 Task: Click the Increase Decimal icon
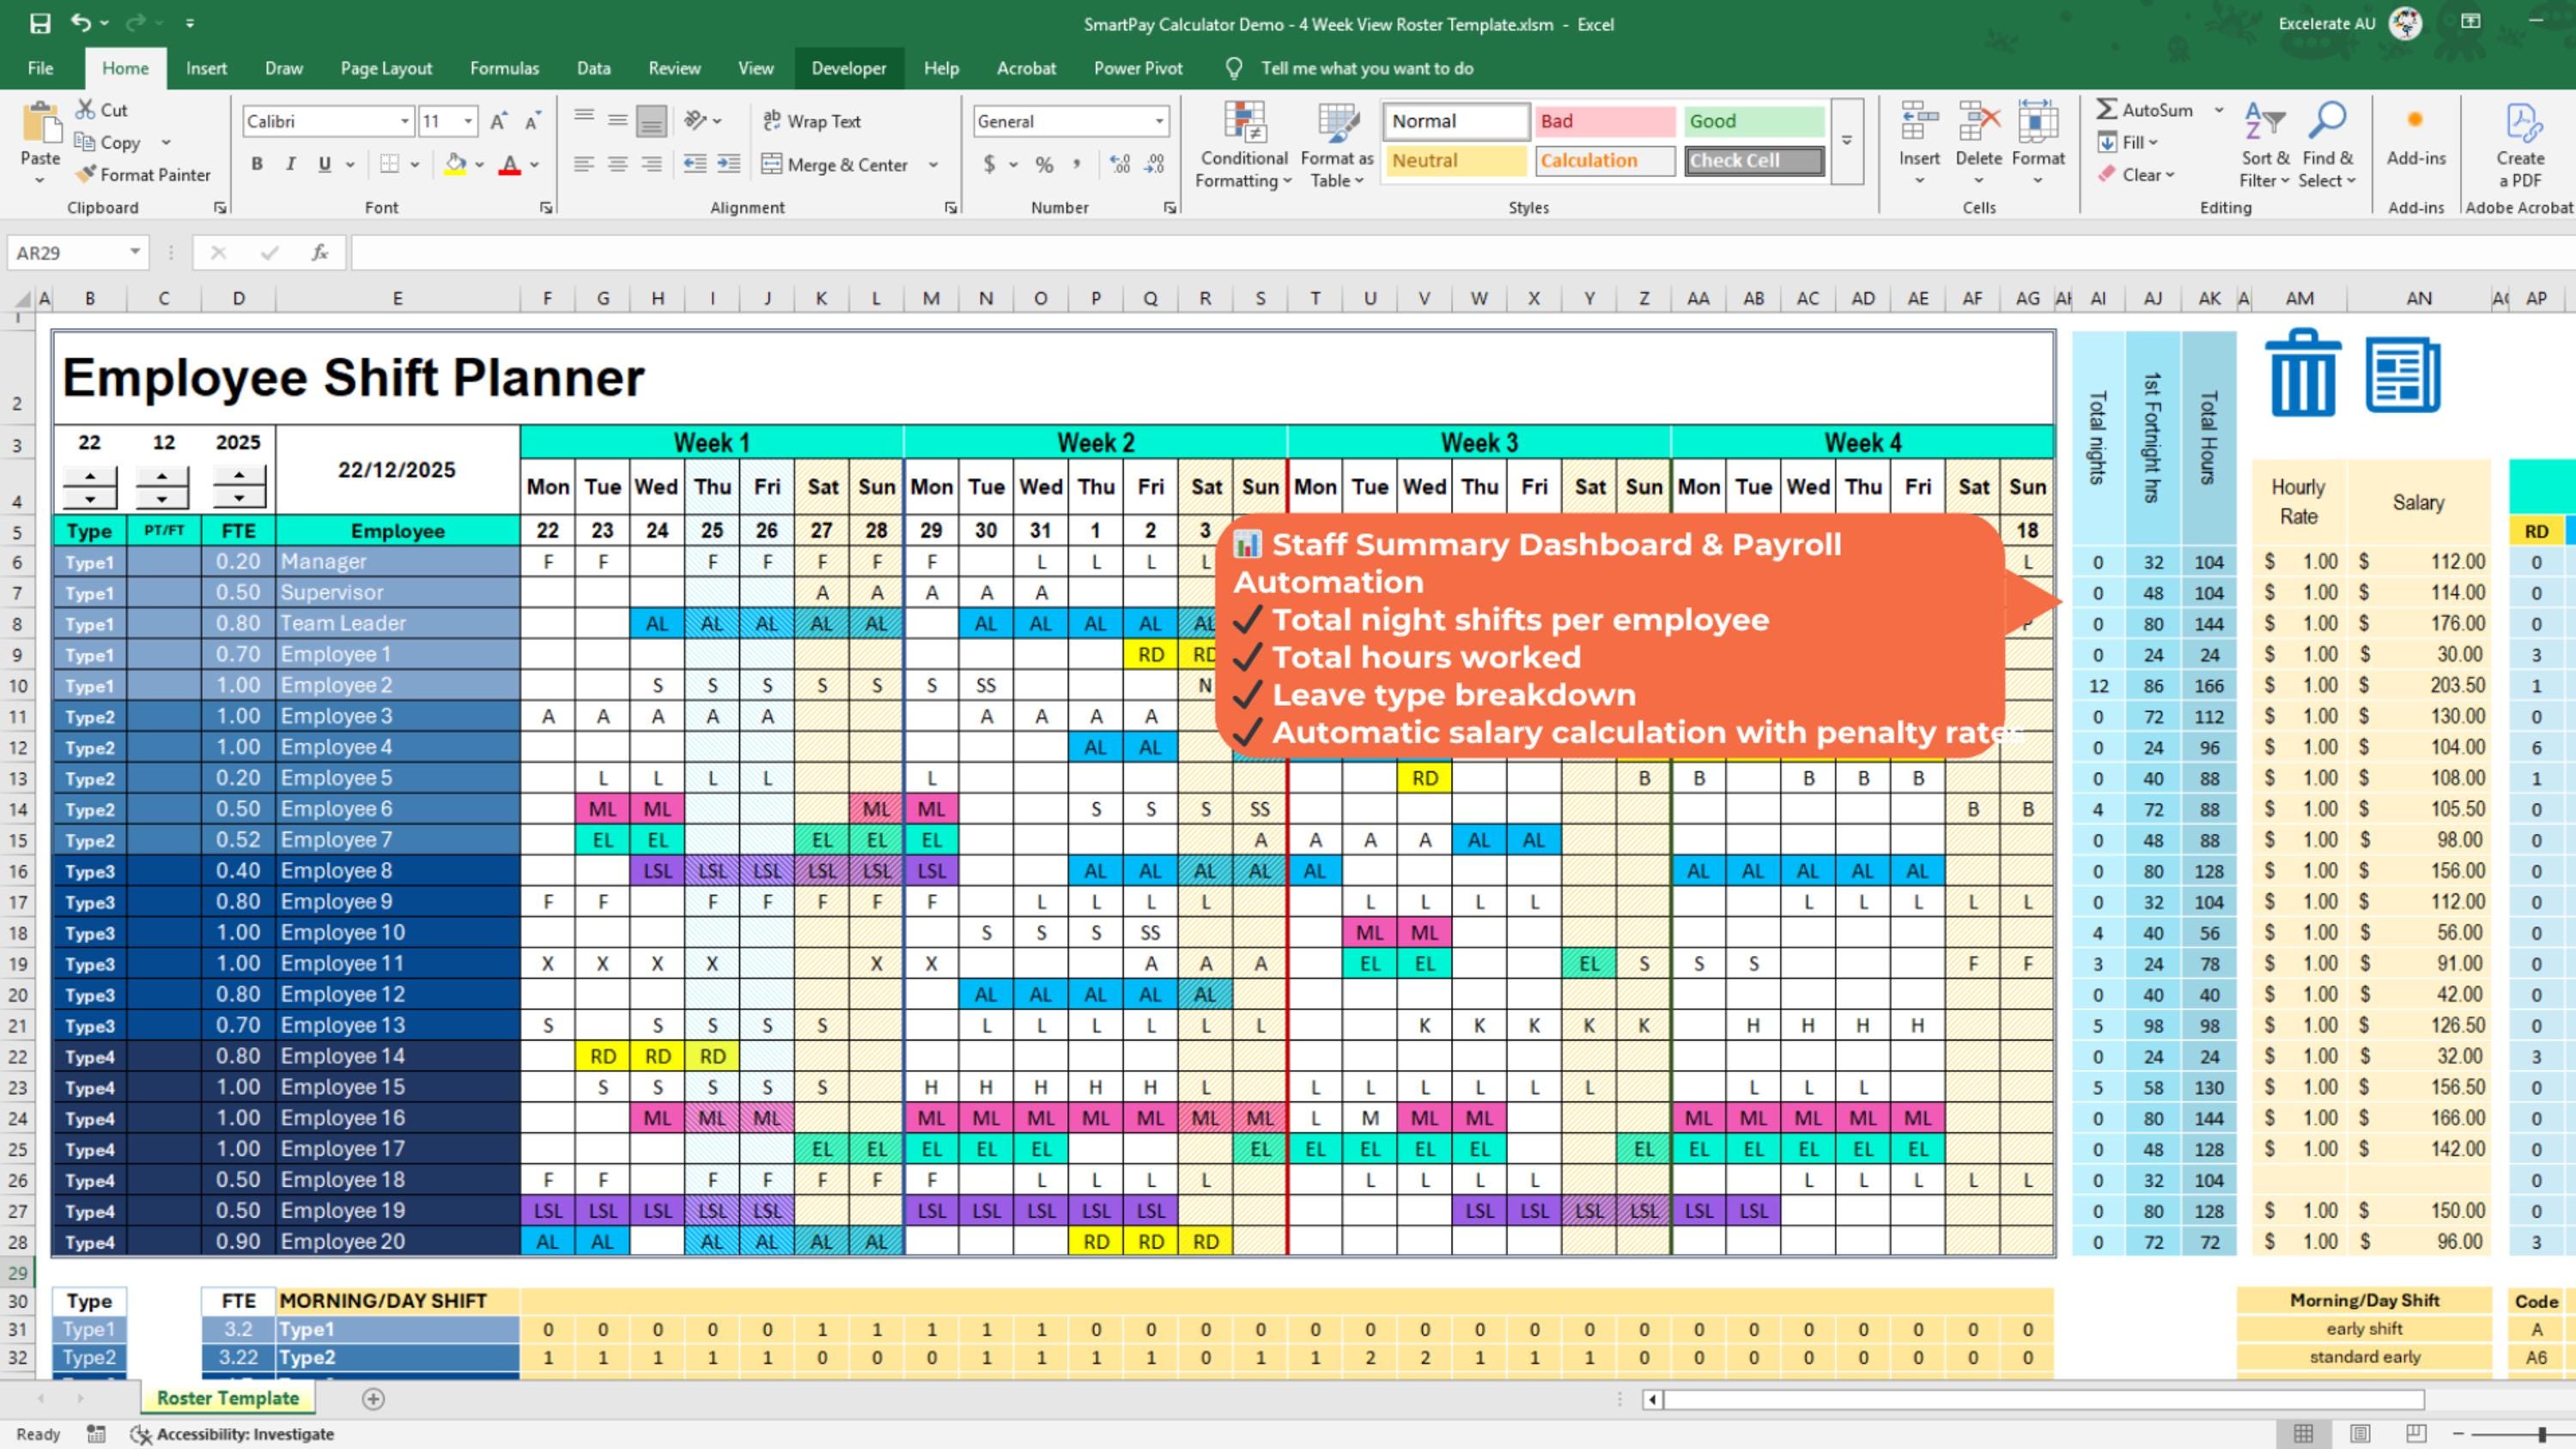coord(1120,164)
